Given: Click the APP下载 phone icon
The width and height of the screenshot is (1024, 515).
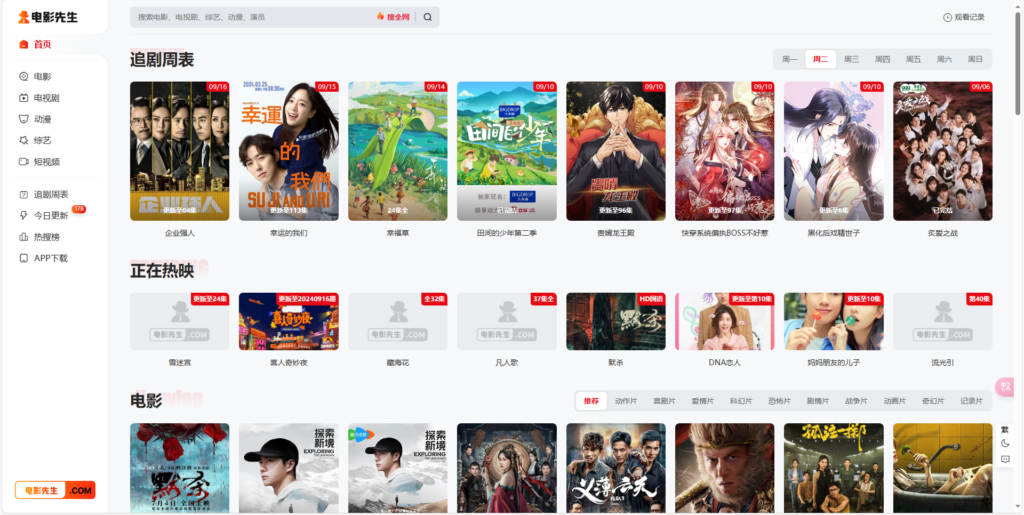Looking at the screenshot, I should (x=24, y=258).
